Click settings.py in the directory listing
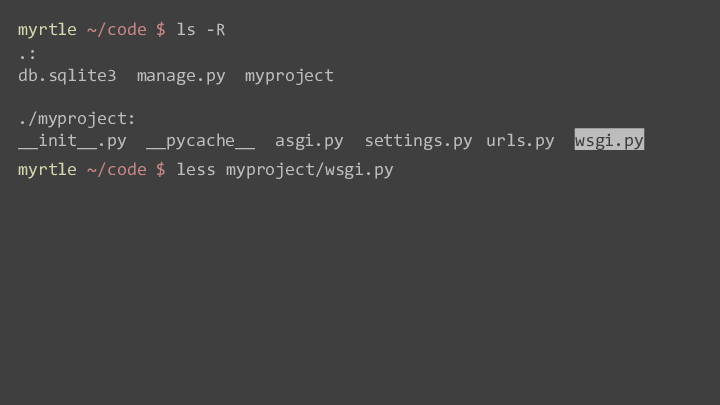 (x=418, y=141)
